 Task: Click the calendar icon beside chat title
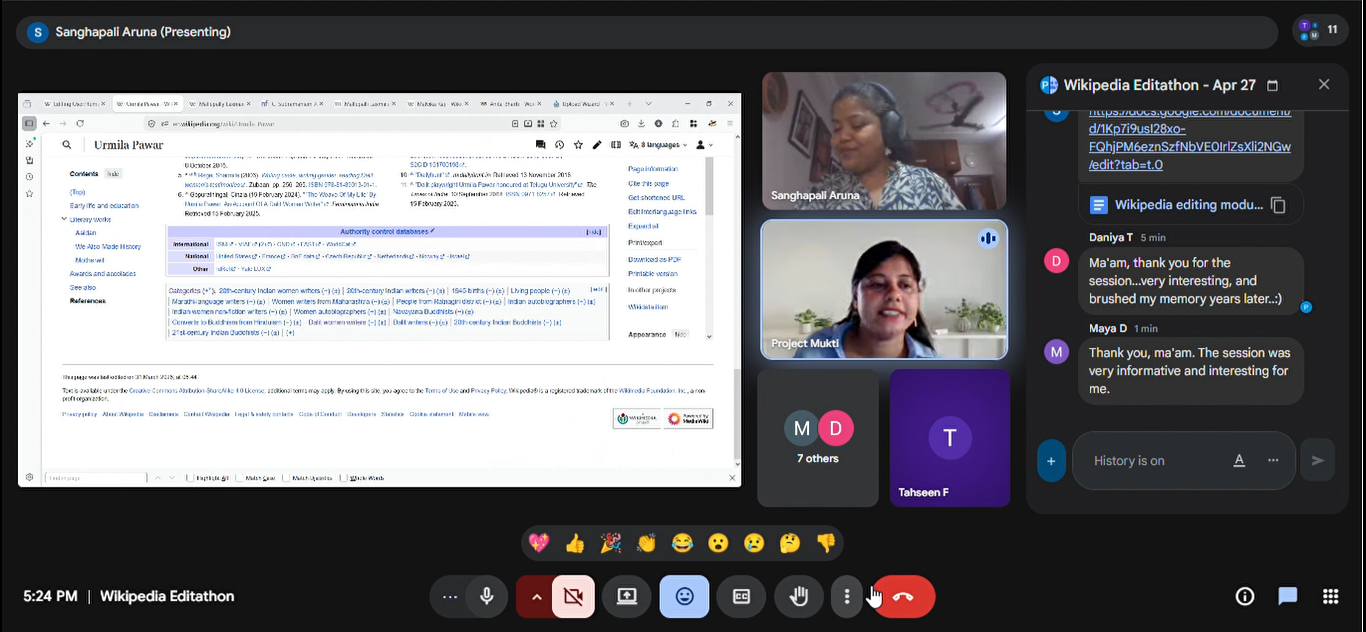click(1272, 85)
